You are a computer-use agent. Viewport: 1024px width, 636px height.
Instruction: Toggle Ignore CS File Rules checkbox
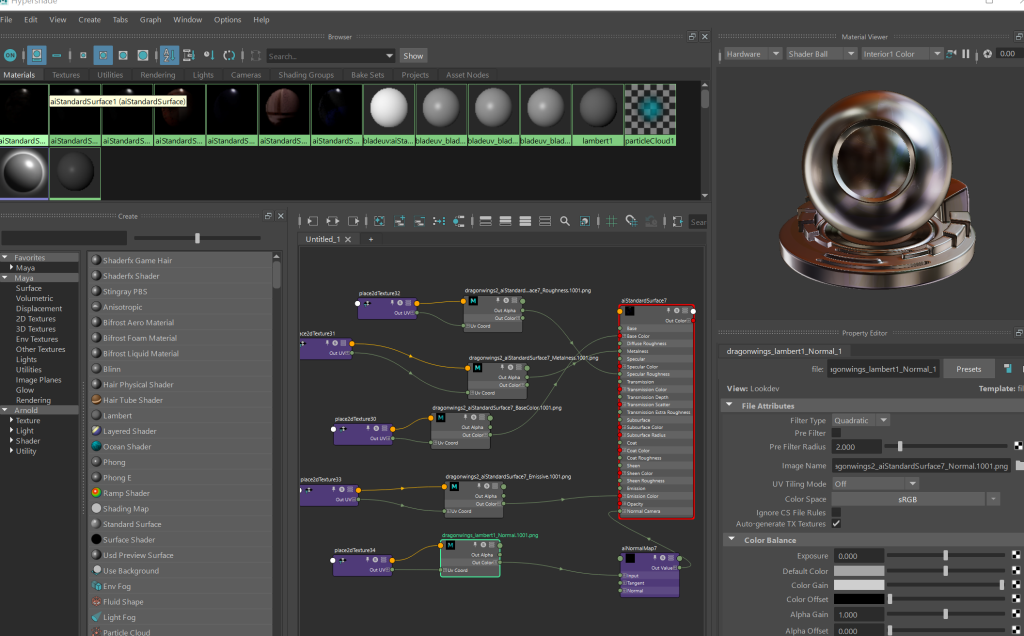click(x=836, y=513)
